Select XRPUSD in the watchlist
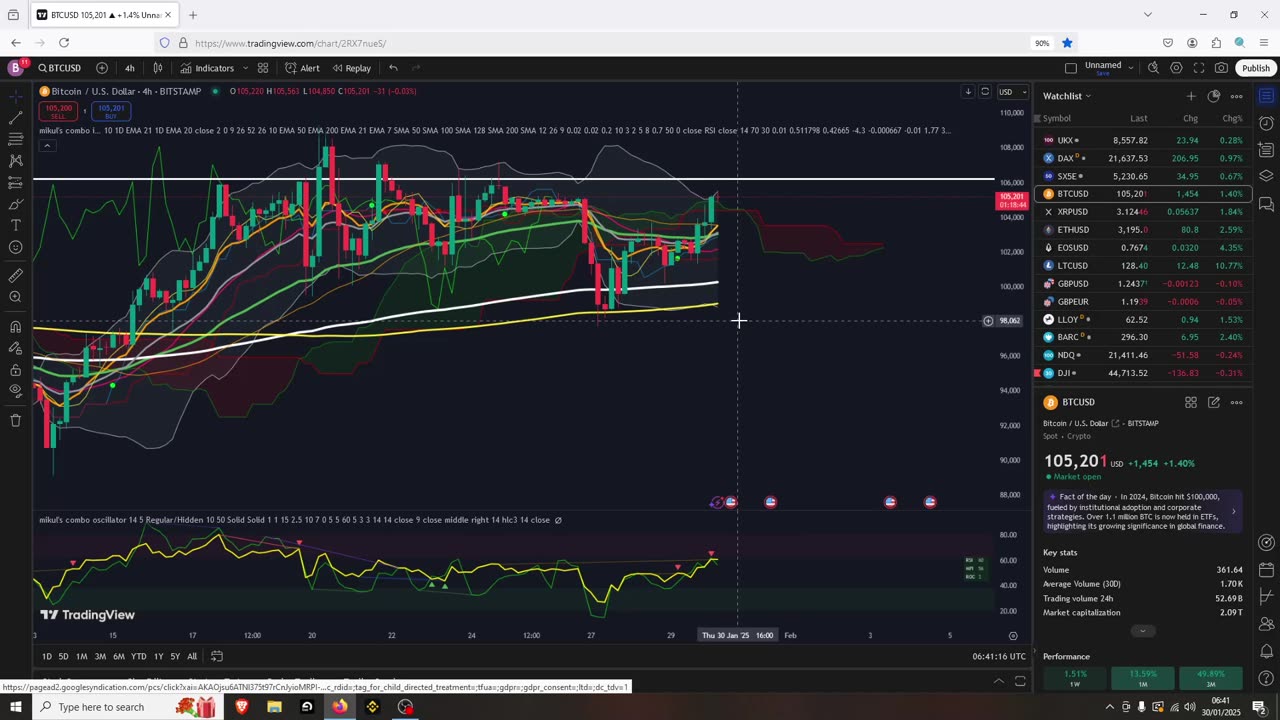This screenshot has height=720, width=1280. tap(1143, 212)
